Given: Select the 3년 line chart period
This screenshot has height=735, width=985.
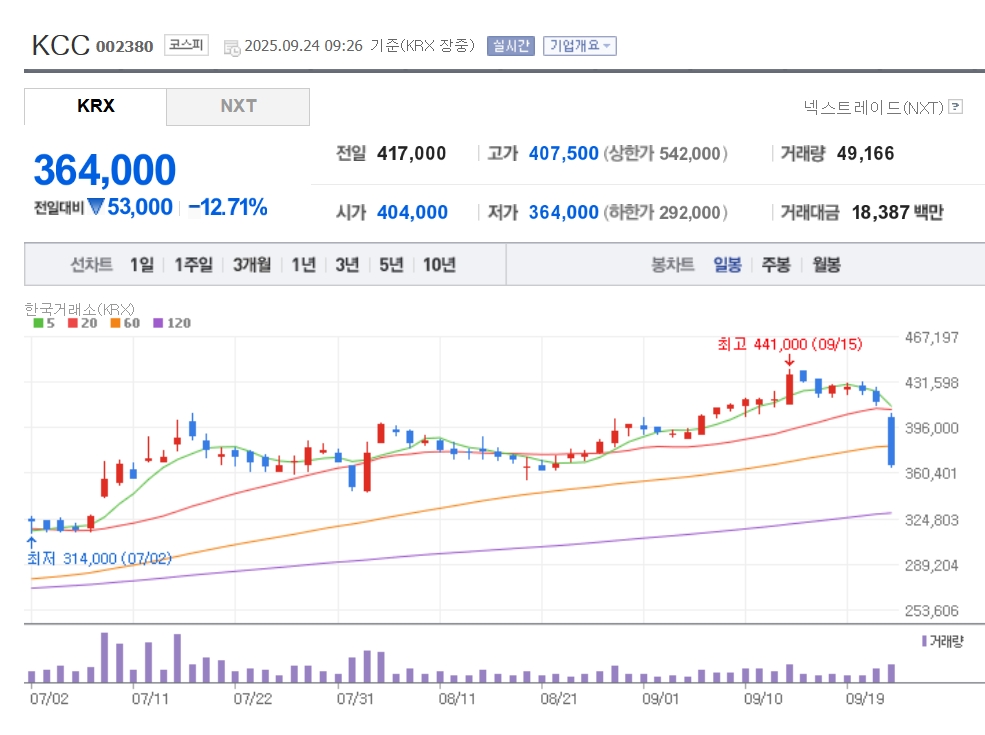Looking at the screenshot, I should pyautogui.click(x=347, y=264).
